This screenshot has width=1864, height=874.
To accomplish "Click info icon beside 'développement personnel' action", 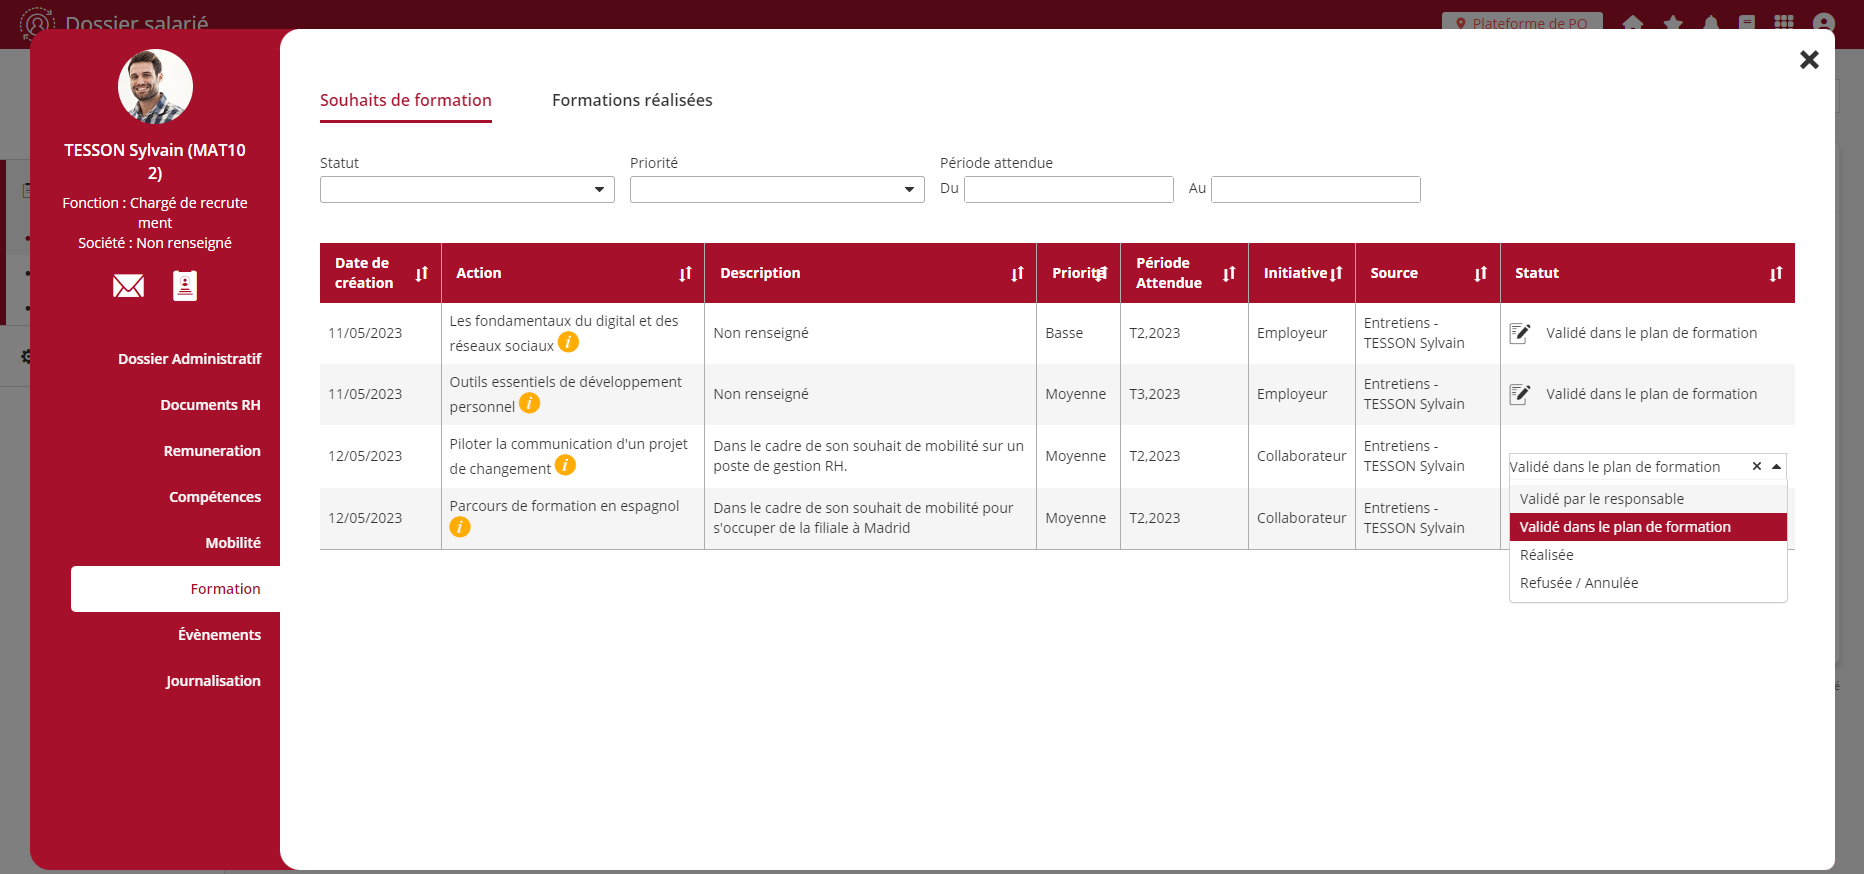I will [x=530, y=404].
